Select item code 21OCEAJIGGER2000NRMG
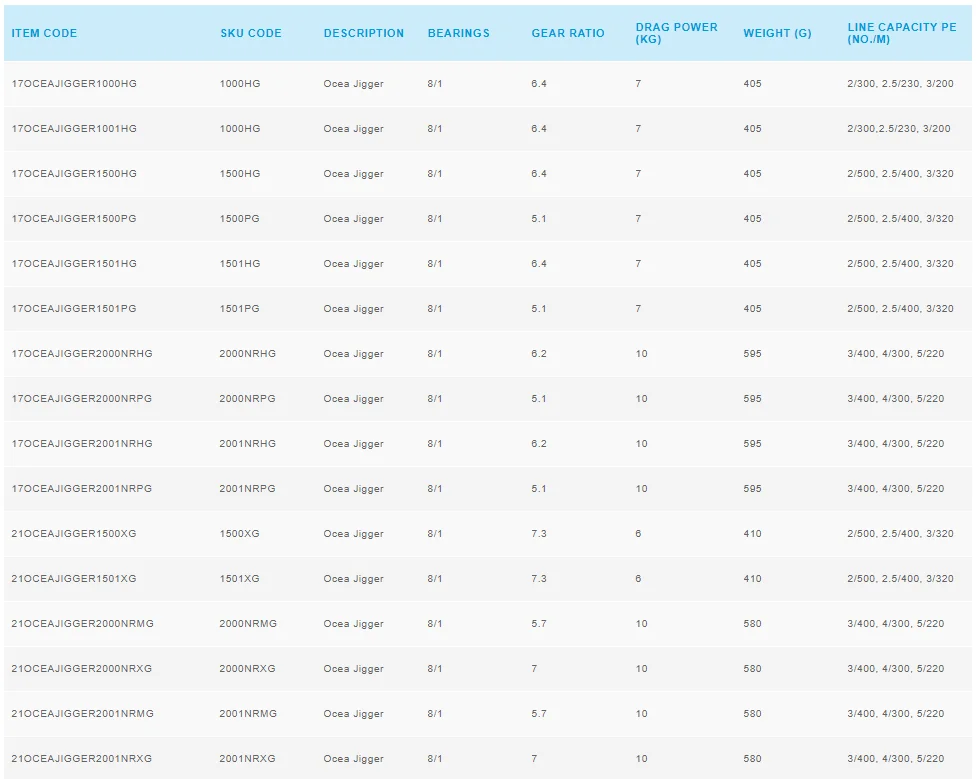 pyautogui.click(x=82, y=623)
